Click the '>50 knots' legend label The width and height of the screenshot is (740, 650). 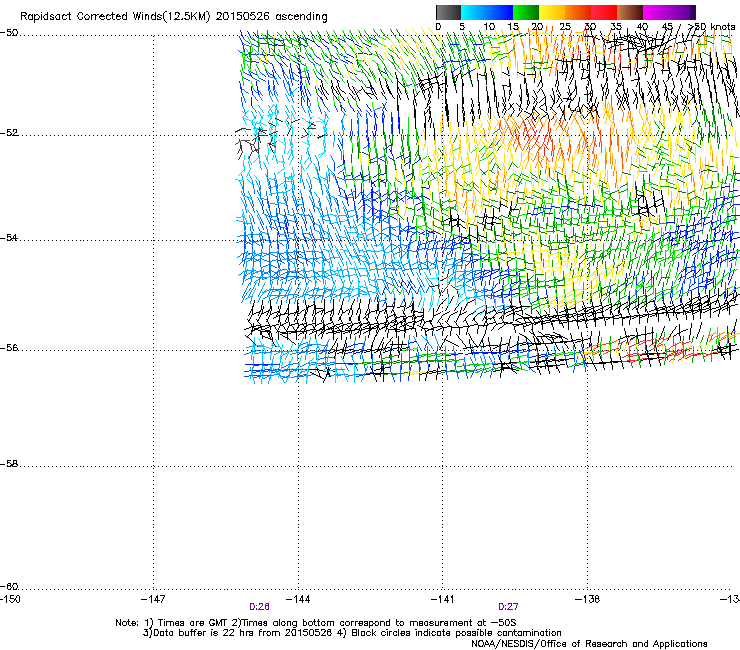click(711, 27)
